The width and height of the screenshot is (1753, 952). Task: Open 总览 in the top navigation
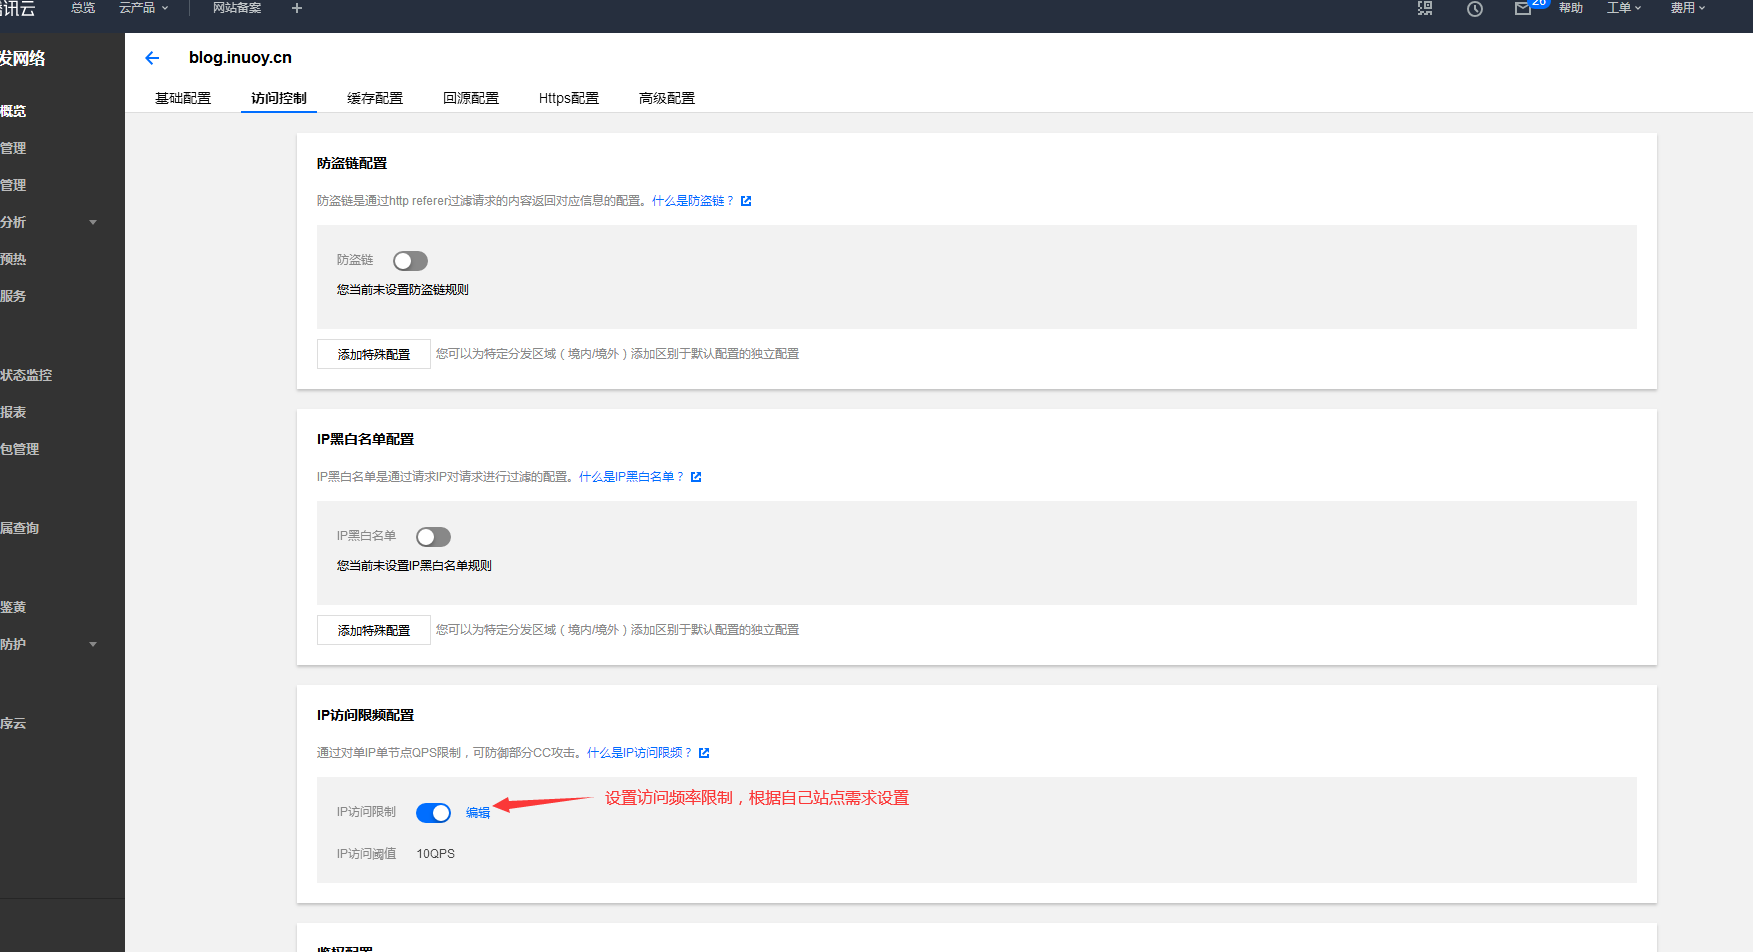83,8
